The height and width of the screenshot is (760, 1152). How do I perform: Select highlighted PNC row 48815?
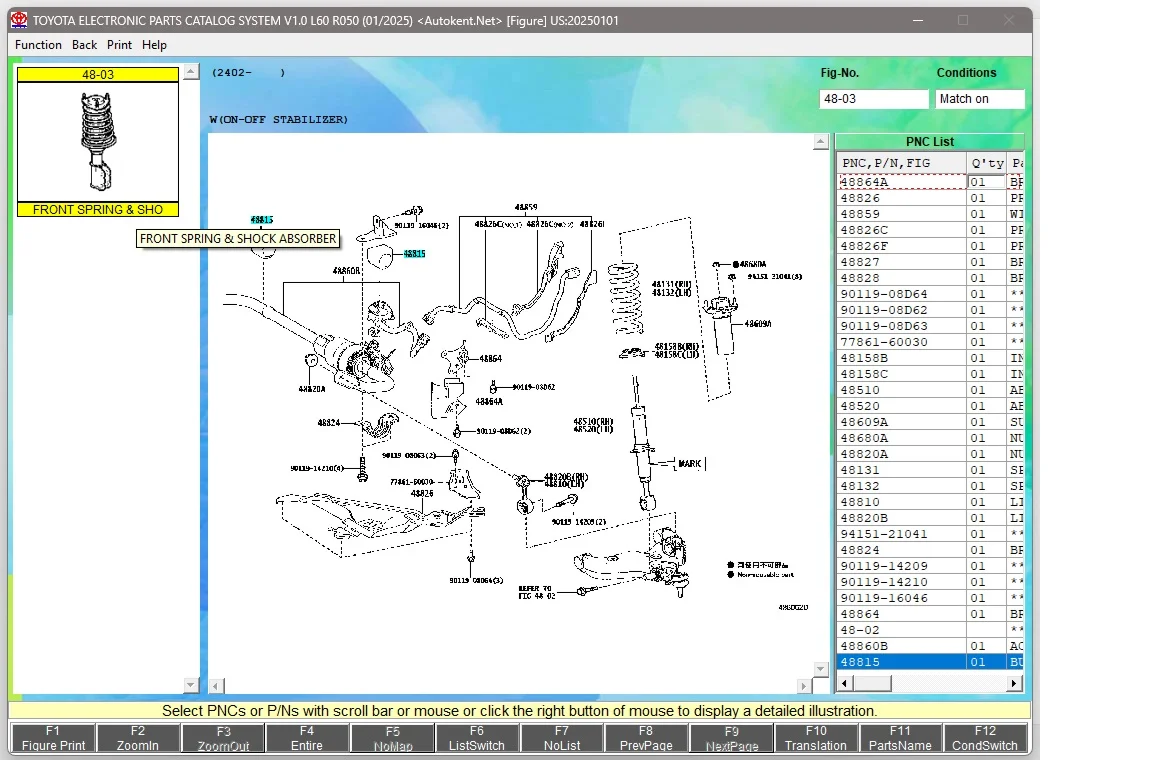coord(929,662)
